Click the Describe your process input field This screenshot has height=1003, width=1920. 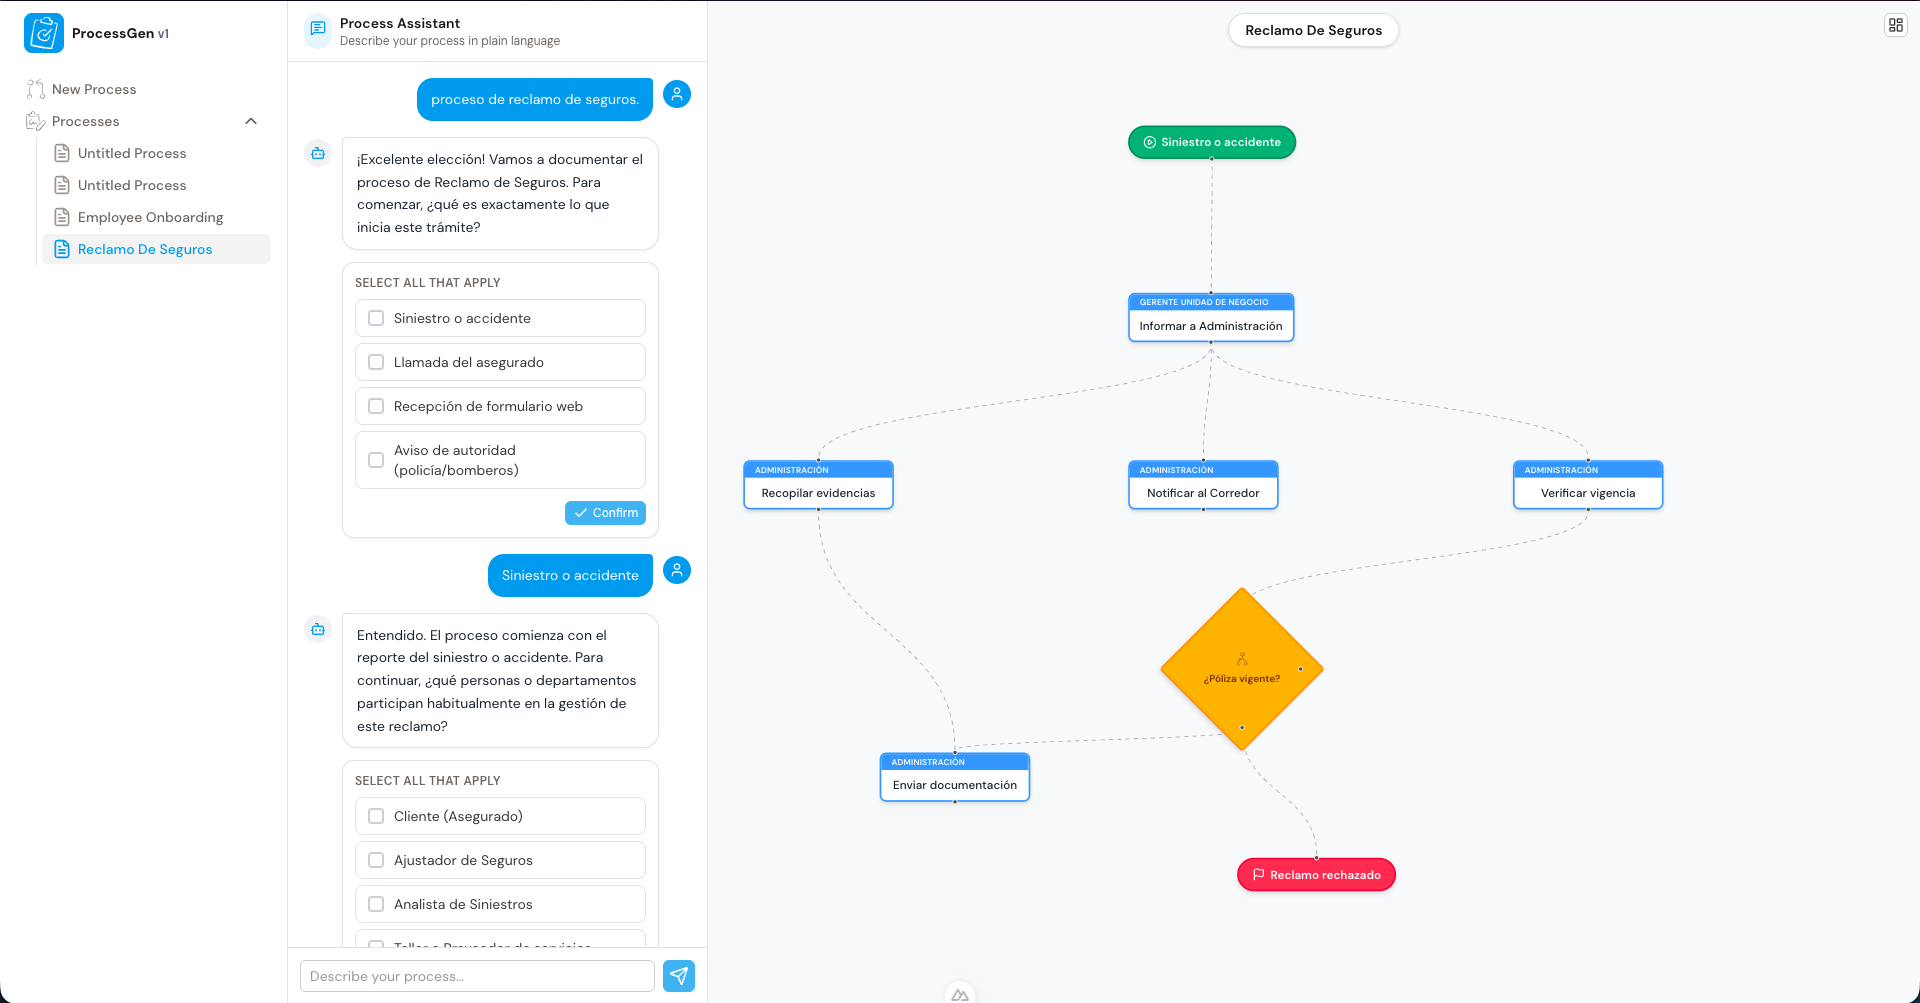point(477,976)
